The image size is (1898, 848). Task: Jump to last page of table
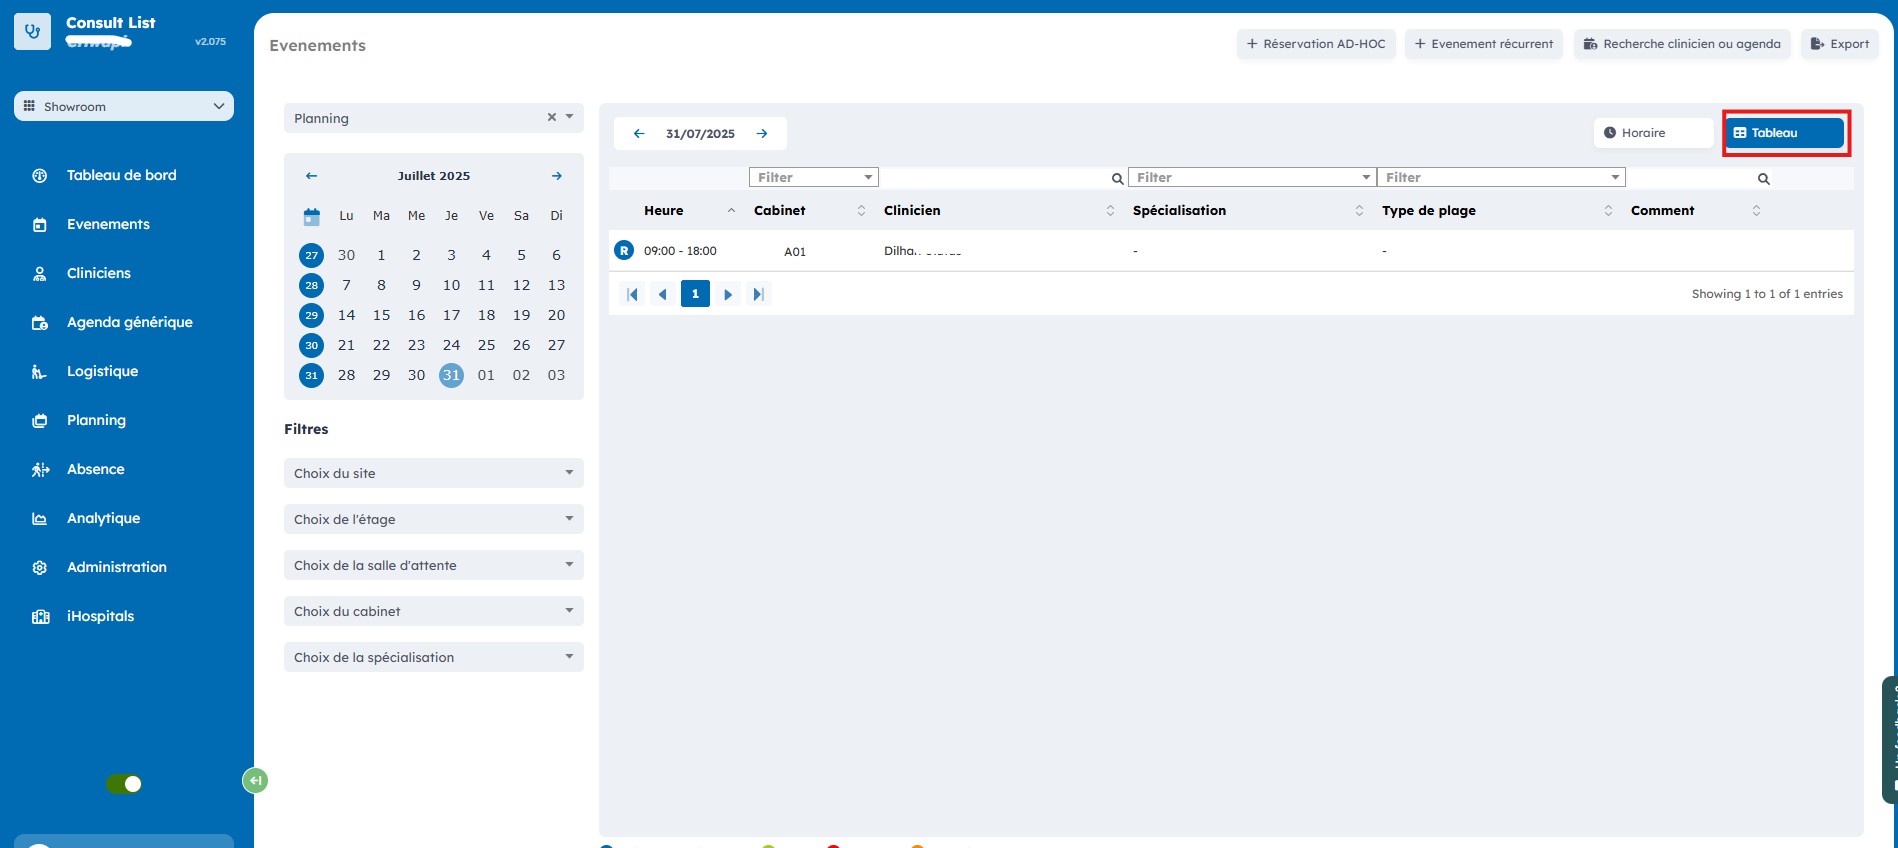758,294
